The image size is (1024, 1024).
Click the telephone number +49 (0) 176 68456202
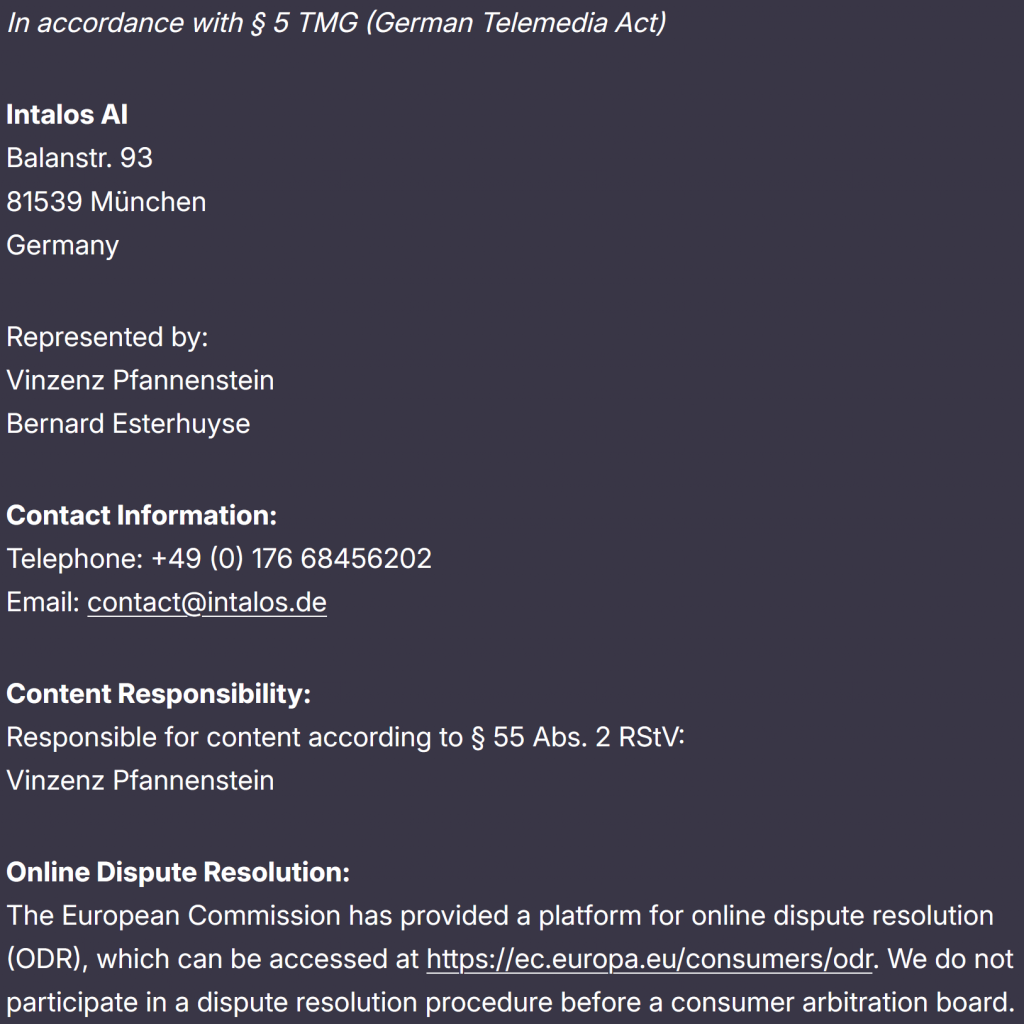[x=291, y=559]
